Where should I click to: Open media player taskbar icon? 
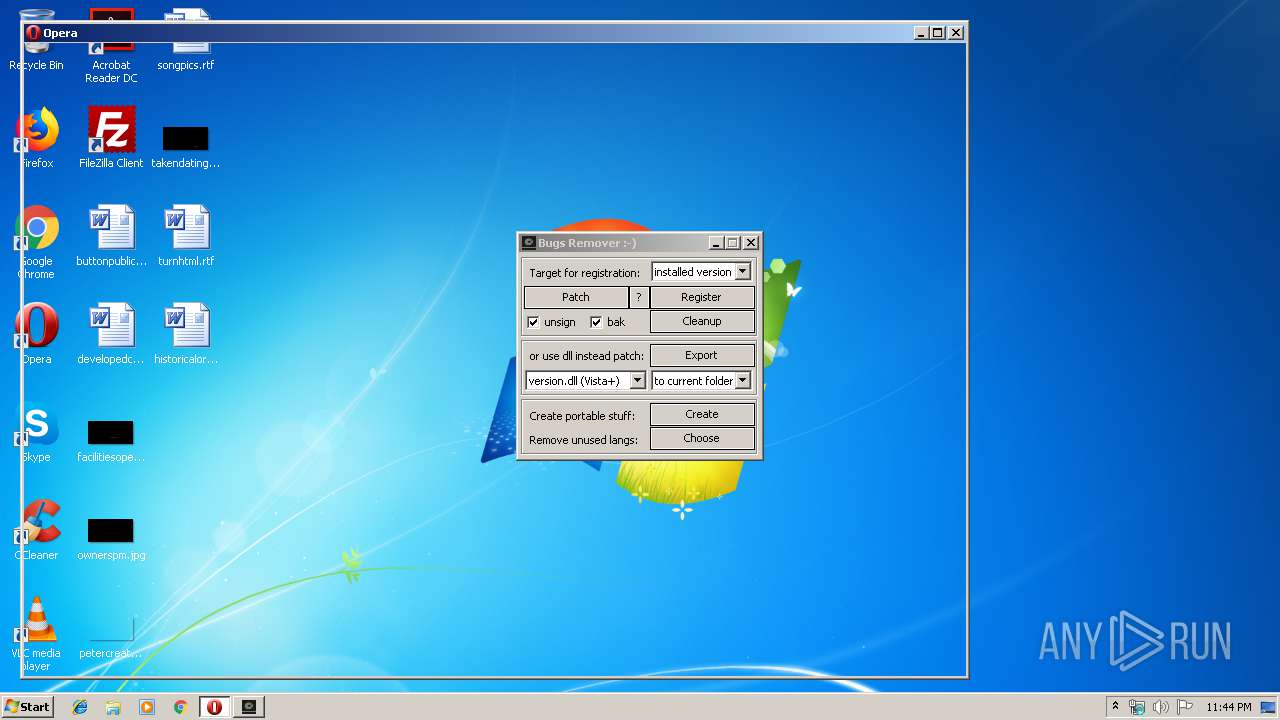[147, 707]
